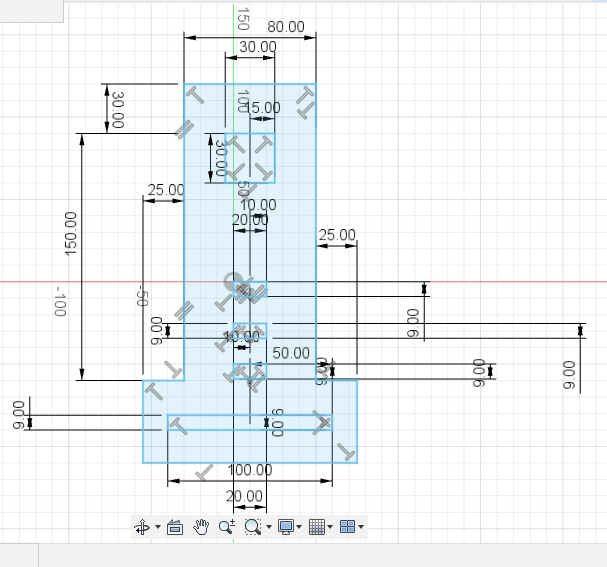The image size is (607, 567).
Task: Click the Viewports layout icon
Action: (x=347, y=527)
